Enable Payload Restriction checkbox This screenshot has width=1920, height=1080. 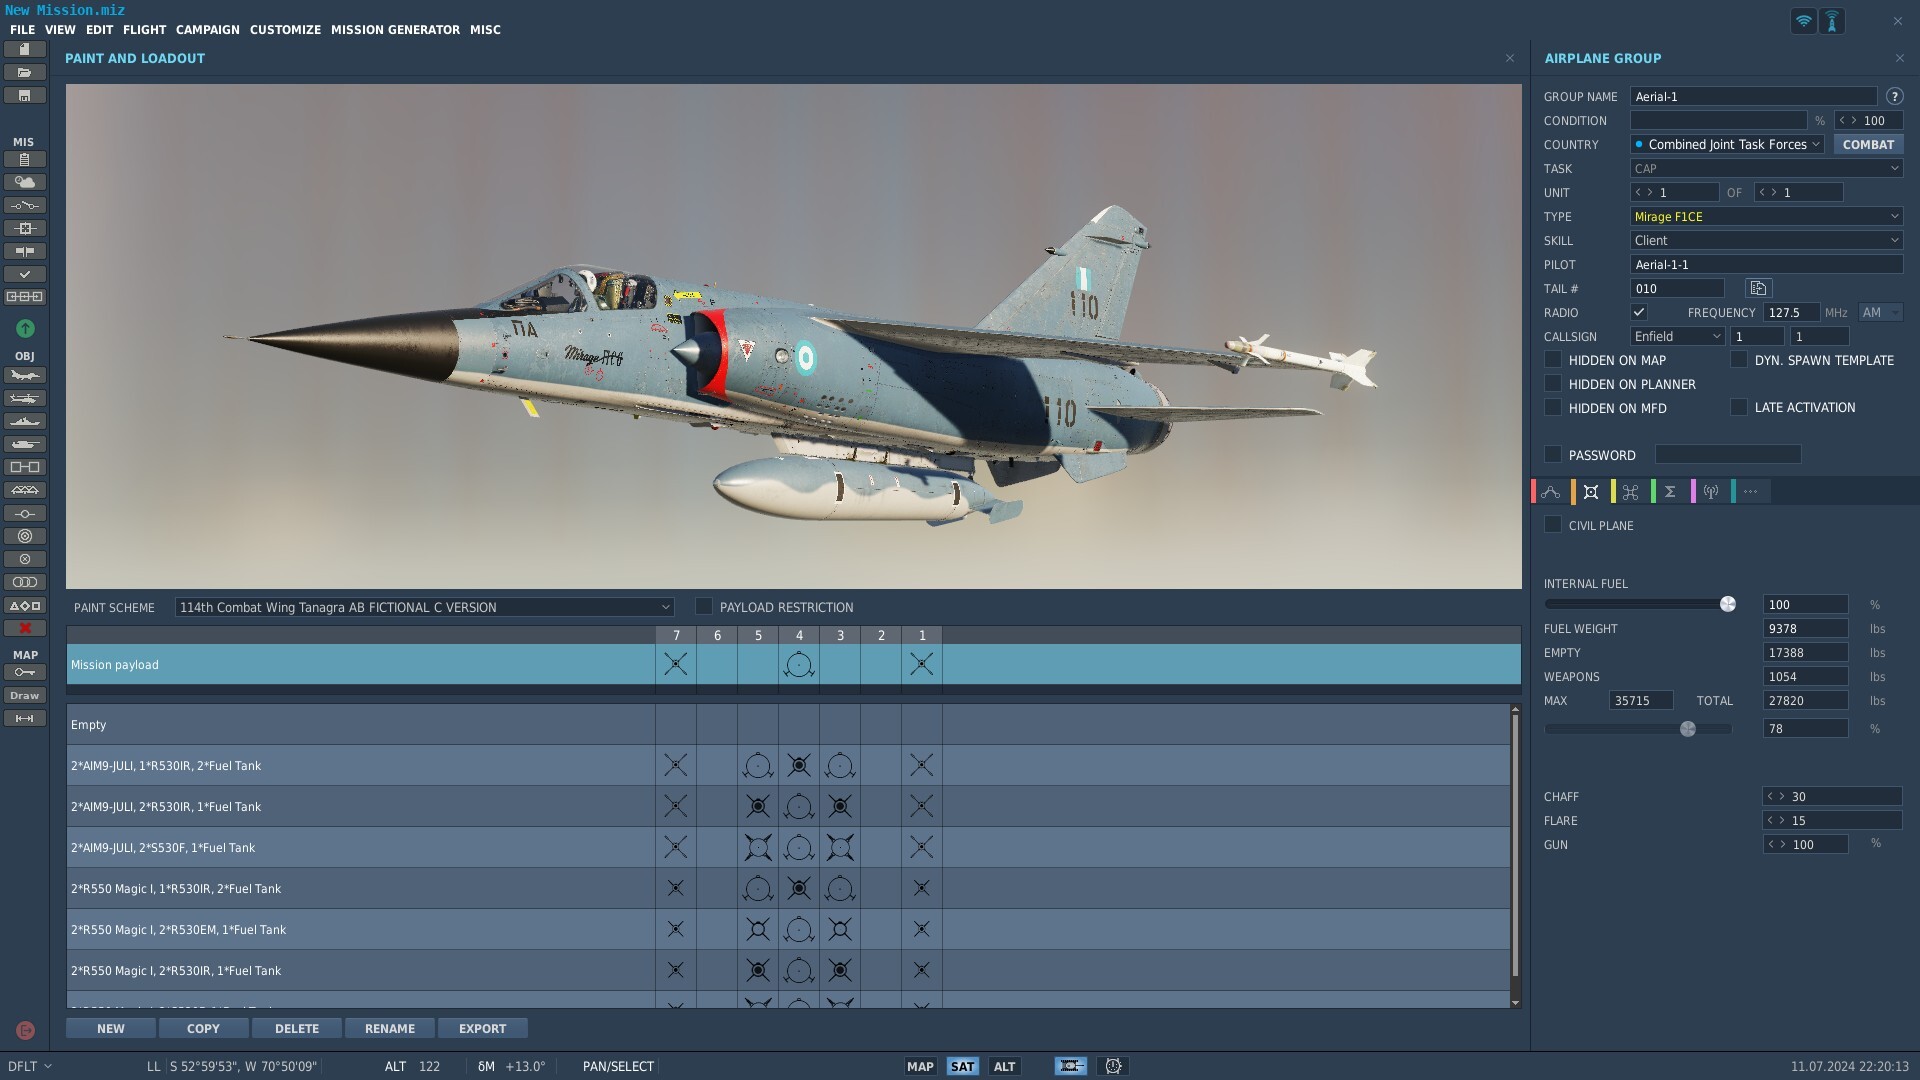click(x=704, y=606)
